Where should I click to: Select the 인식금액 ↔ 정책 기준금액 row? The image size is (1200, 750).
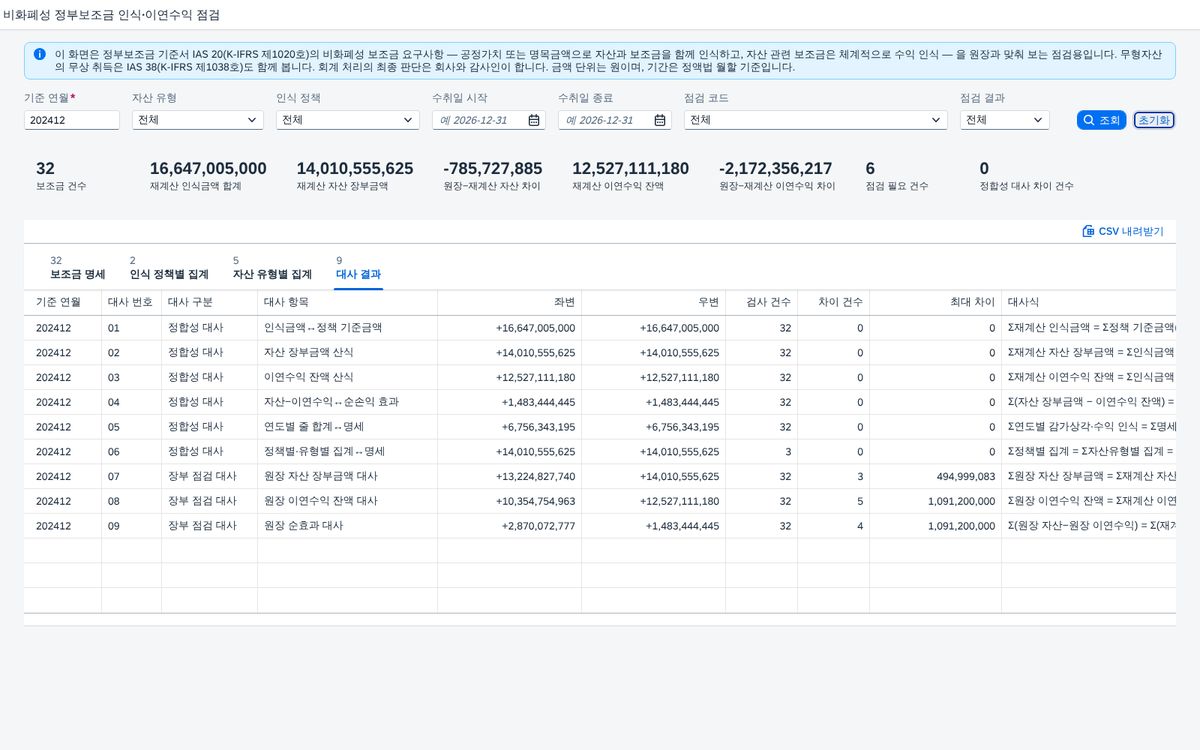click(x=600, y=327)
